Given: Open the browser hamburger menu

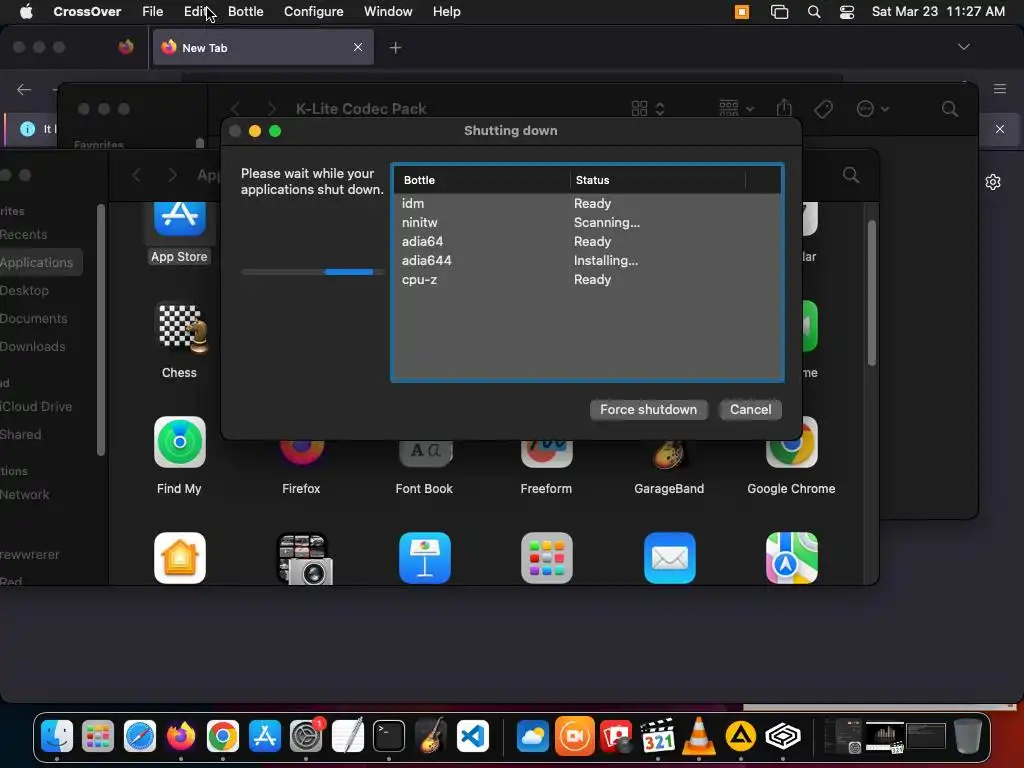Looking at the screenshot, I should [1000, 88].
